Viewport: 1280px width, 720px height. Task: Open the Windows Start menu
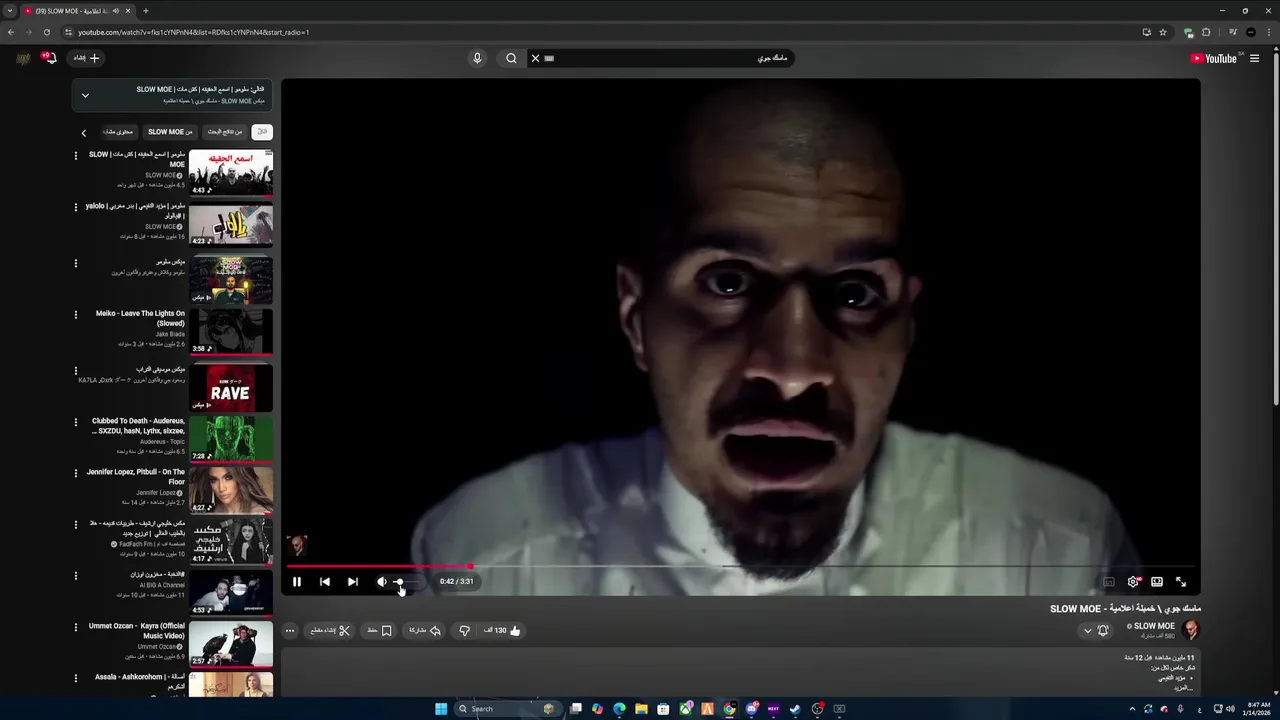click(x=441, y=709)
